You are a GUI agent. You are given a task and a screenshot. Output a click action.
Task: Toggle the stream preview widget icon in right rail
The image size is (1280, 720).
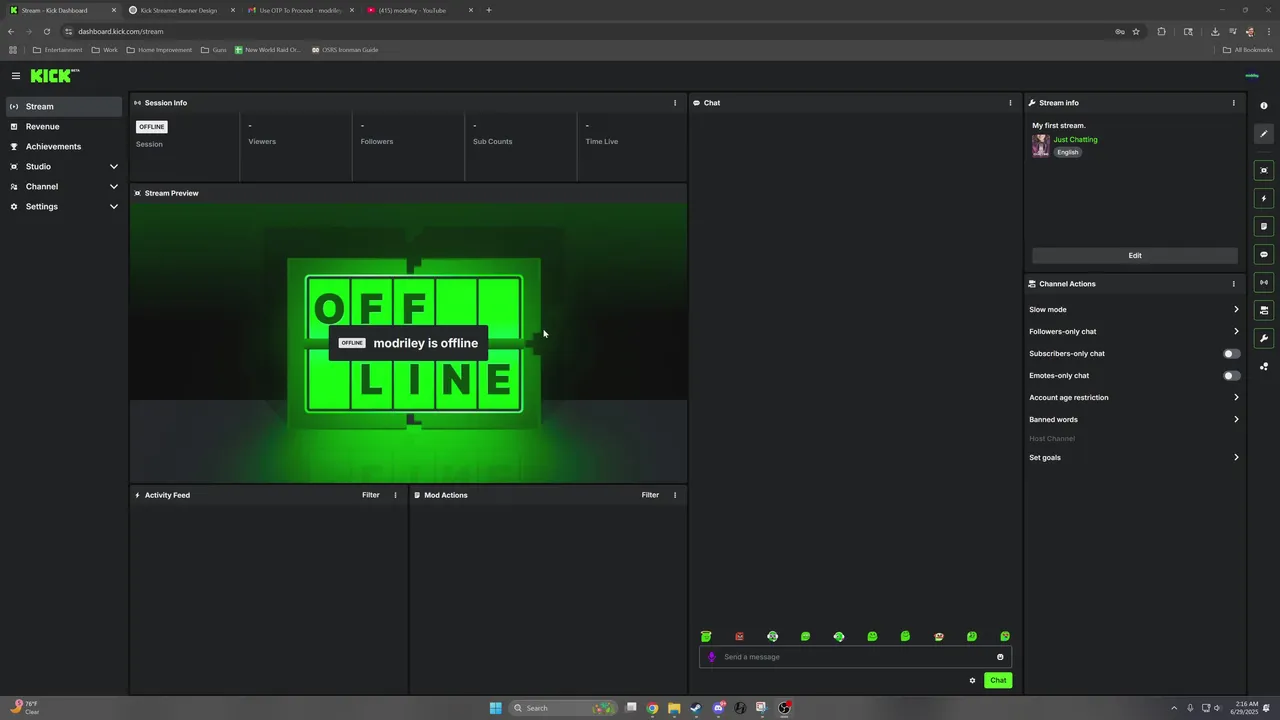(1264, 170)
